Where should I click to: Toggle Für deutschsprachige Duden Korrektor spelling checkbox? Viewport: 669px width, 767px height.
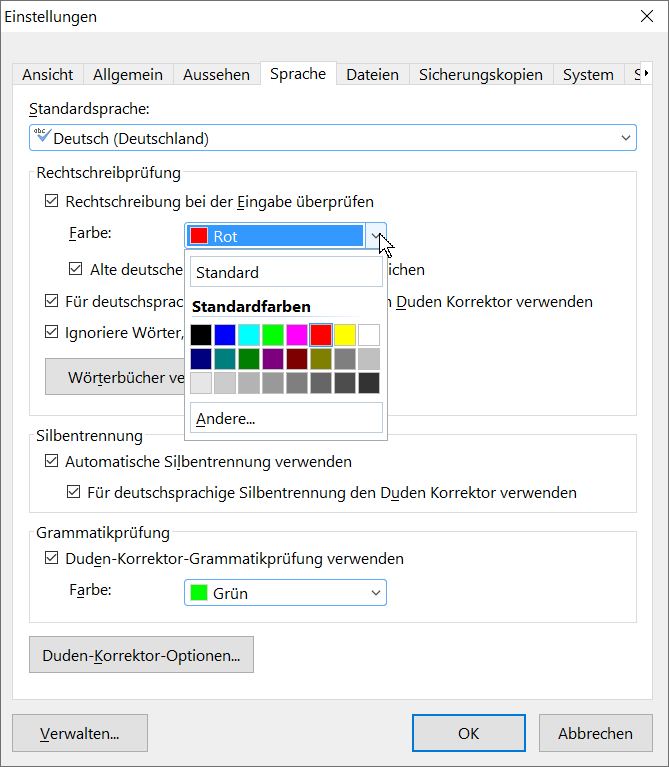pyautogui.click(x=51, y=301)
